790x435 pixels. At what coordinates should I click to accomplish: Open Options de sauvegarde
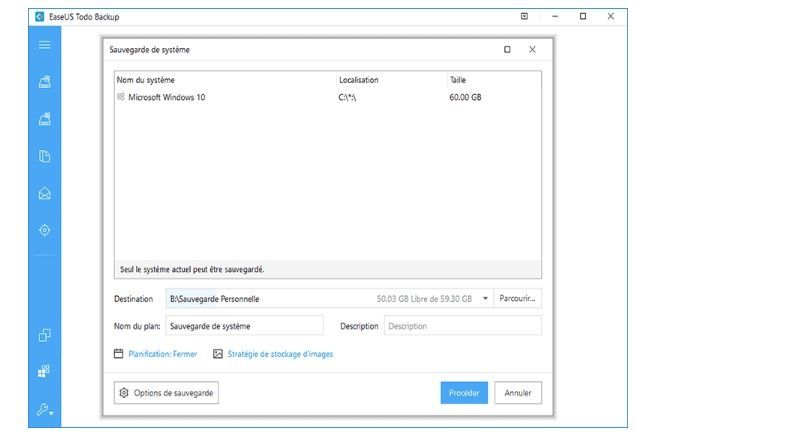click(x=166, y=393)
